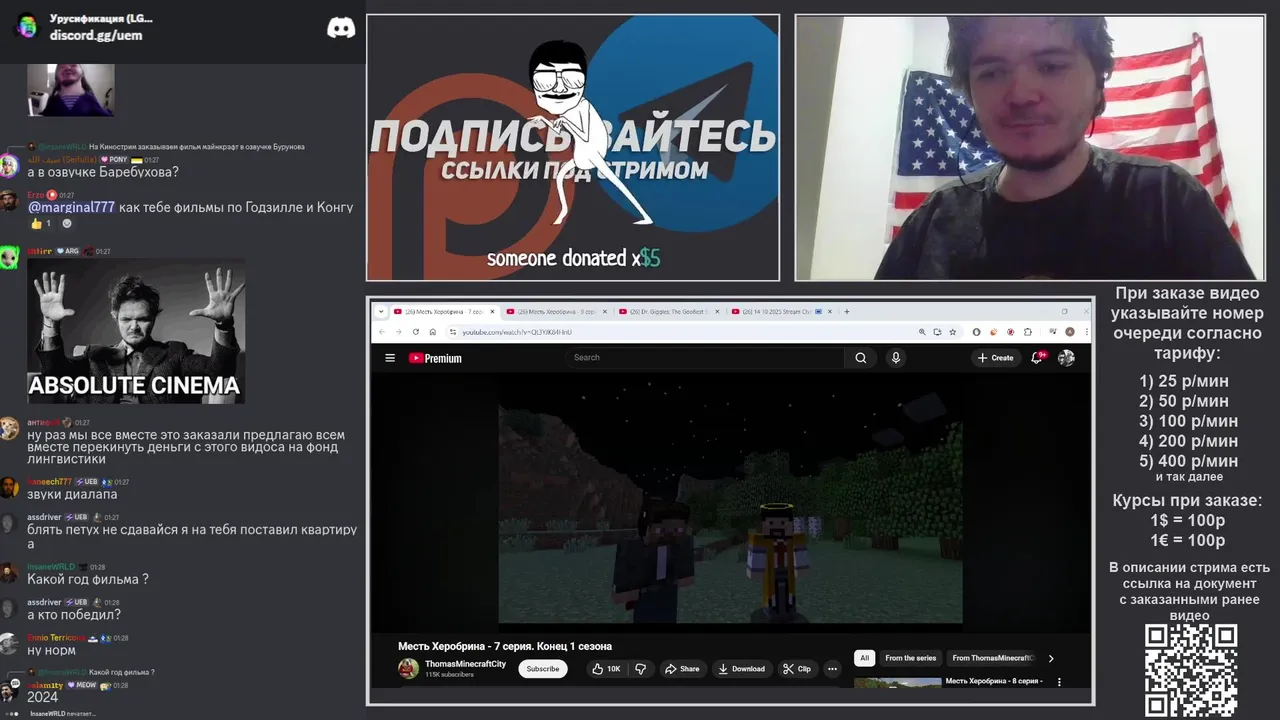Click username assdriver on квартиру message
The height and width of the screenshot is (720, 1280).
click(x=44, y=518)
